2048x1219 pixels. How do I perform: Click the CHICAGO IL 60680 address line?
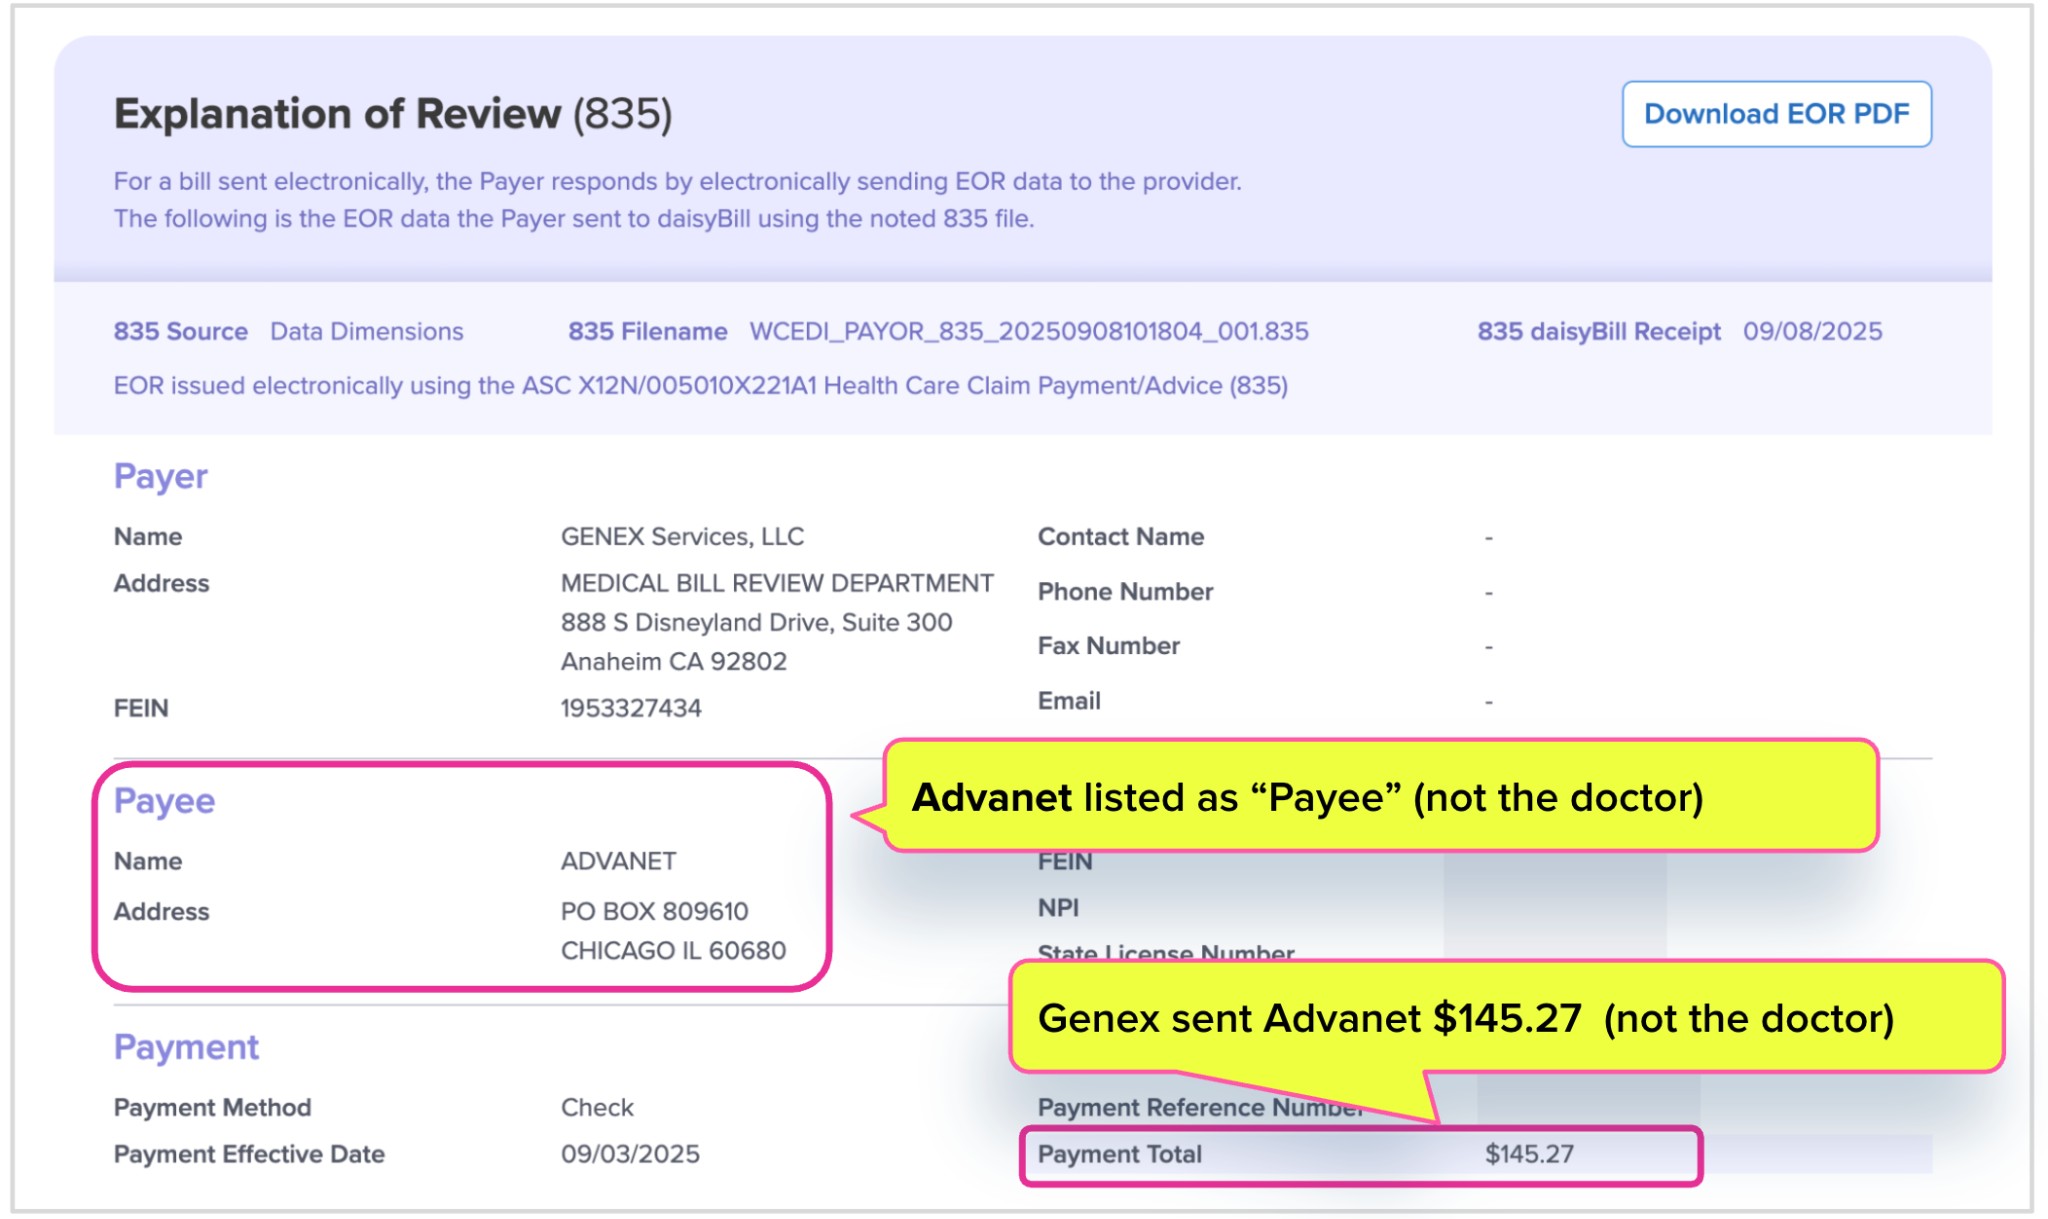click(673, 950)
